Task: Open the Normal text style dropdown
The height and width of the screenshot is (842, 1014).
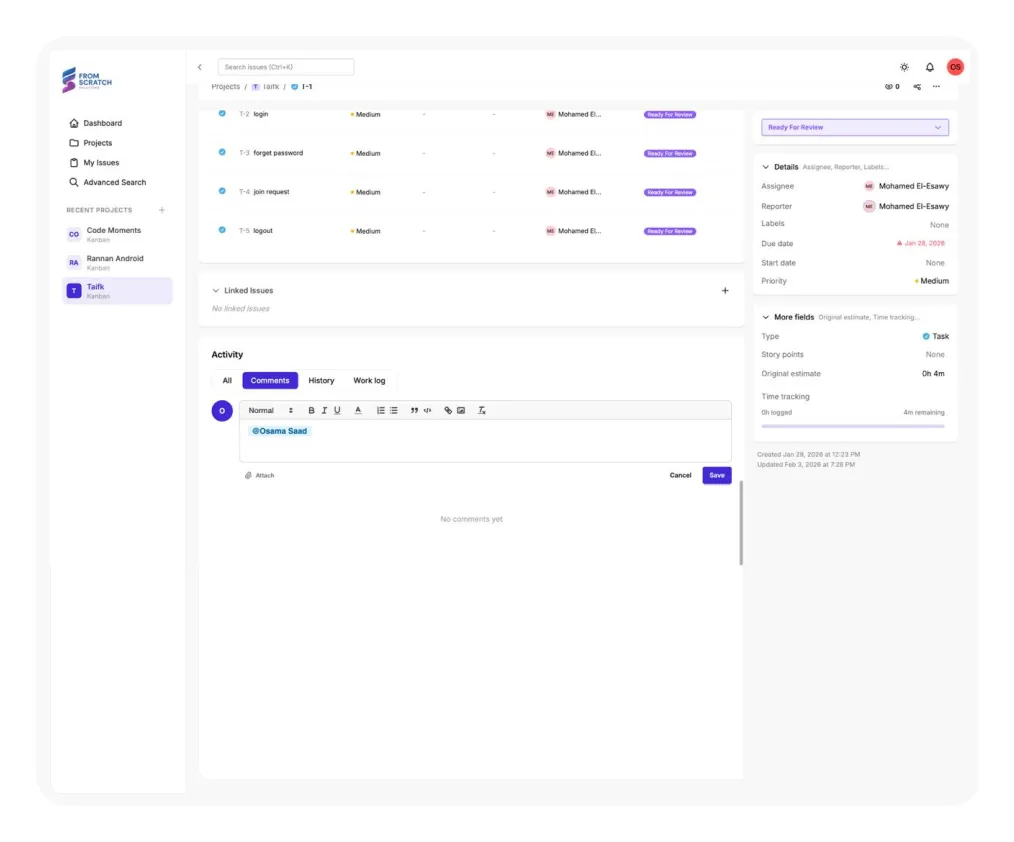Action: click(x=270, y=411)
